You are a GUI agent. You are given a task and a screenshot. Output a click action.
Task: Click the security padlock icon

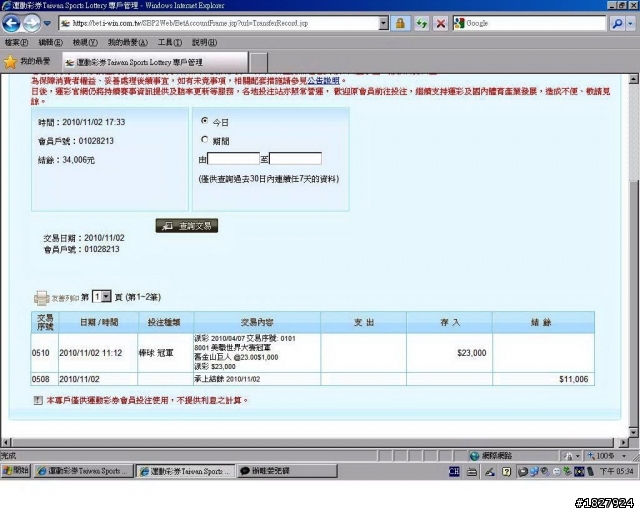(x=400, y=23)
